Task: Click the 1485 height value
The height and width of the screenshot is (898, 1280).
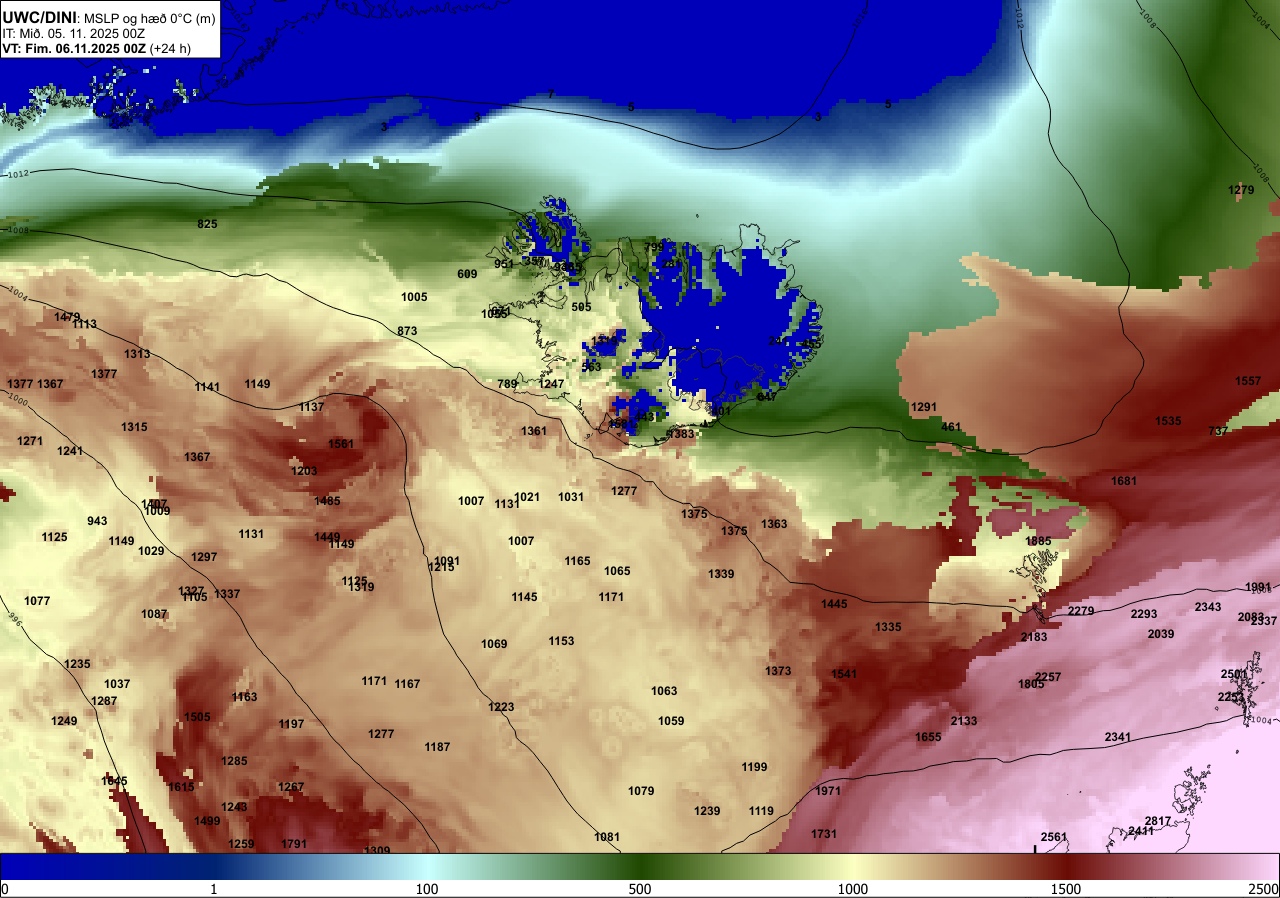Action: [327, 501]
